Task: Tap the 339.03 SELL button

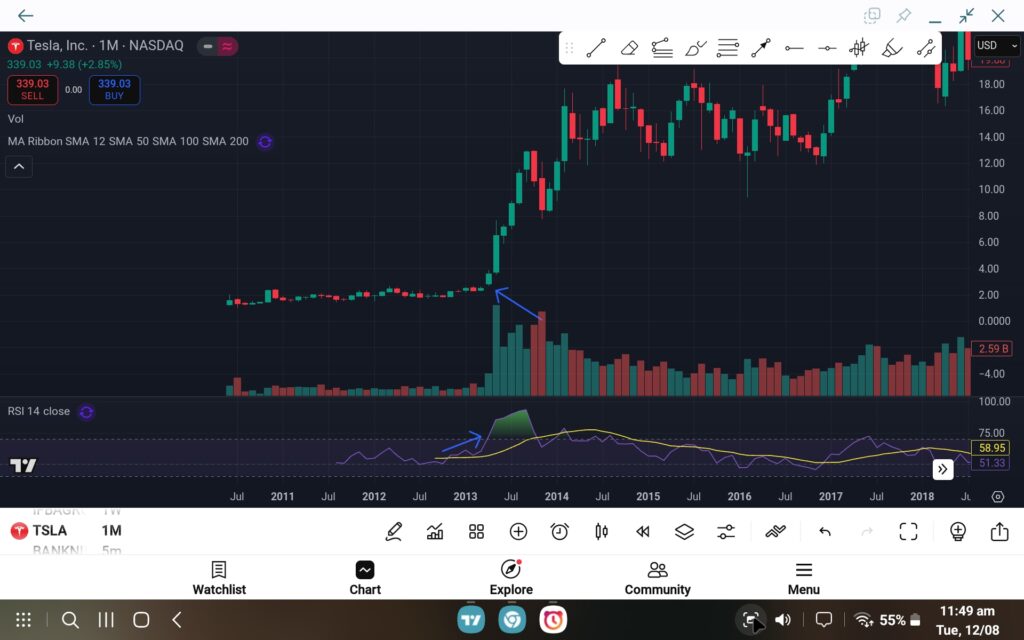Action: tap(32, 89)
